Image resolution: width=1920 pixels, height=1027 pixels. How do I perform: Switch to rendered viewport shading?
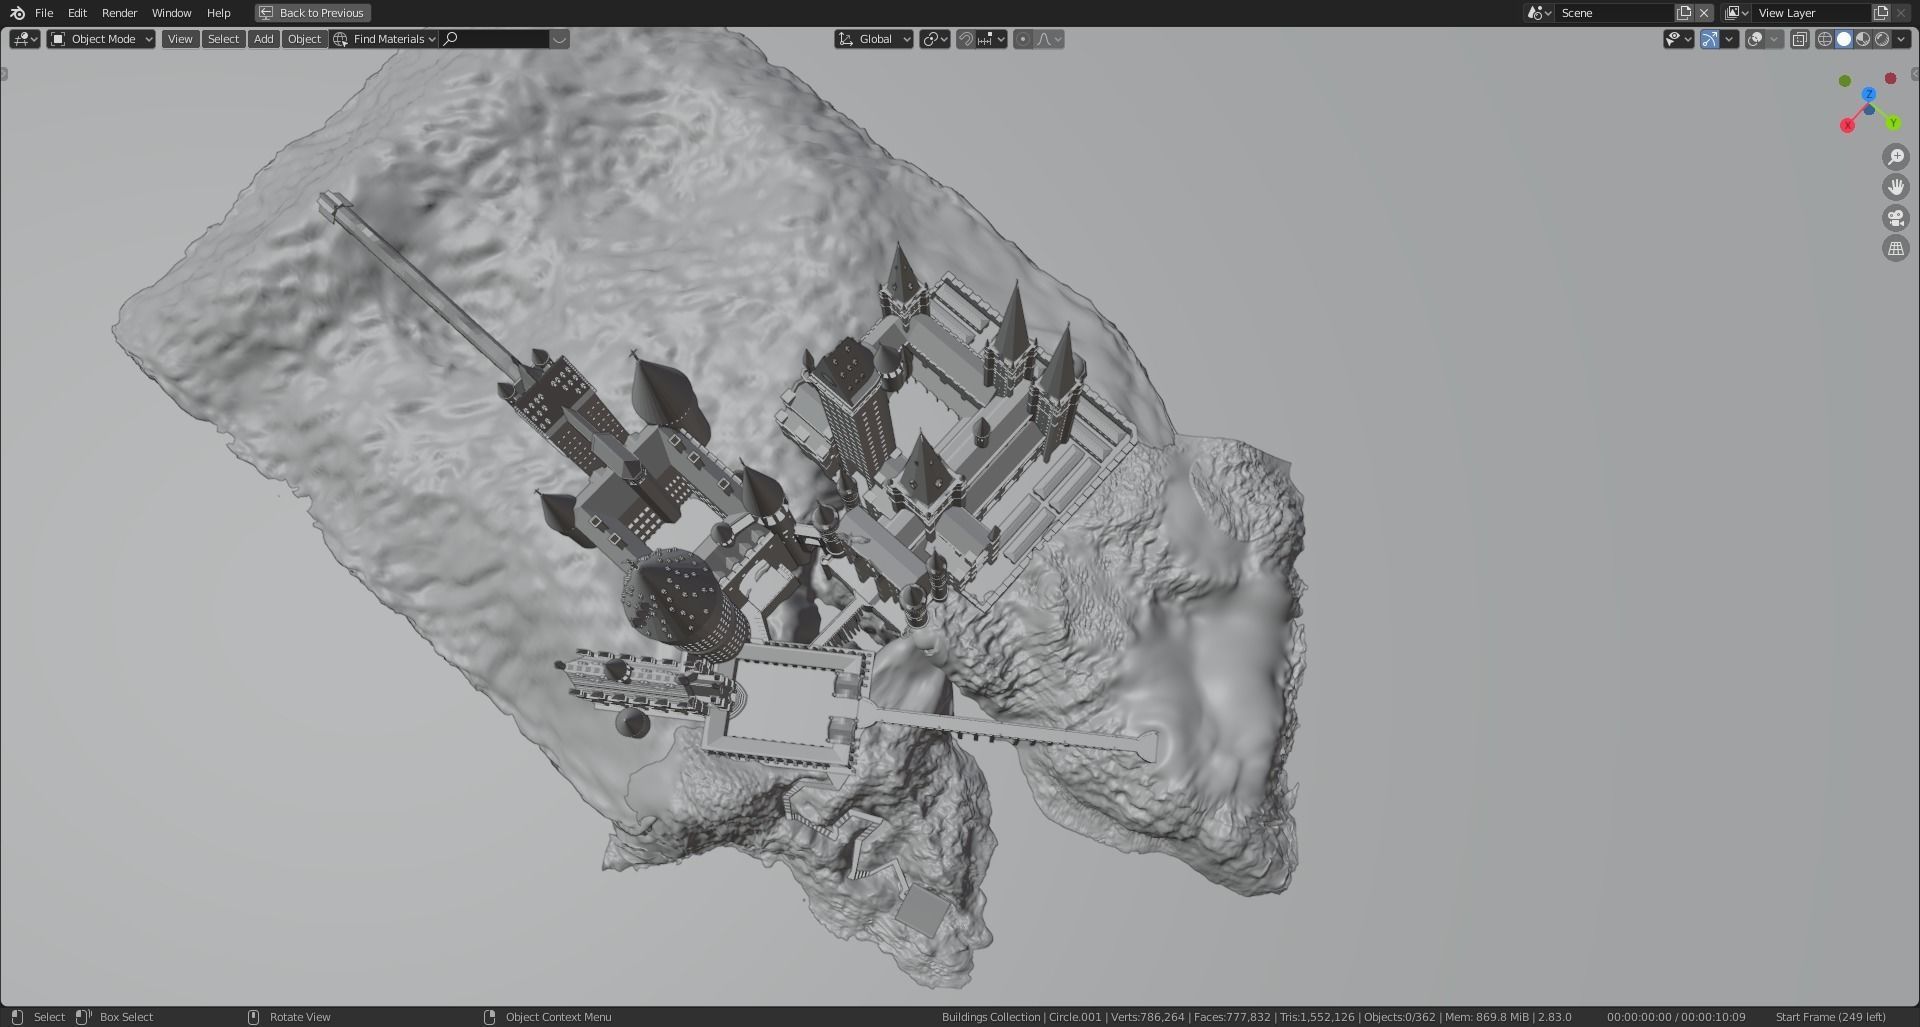[x=1882, y=39]
